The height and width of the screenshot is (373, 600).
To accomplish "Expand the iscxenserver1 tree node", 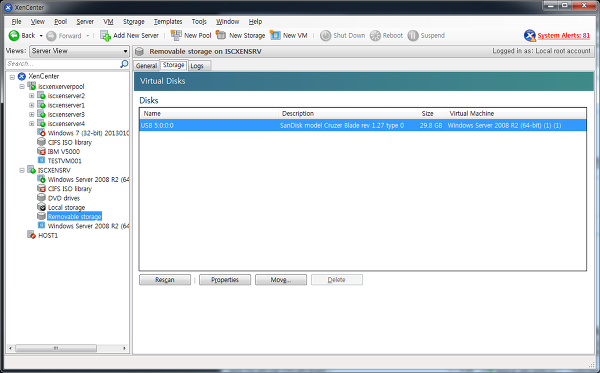I will click(x=31, y=105).
